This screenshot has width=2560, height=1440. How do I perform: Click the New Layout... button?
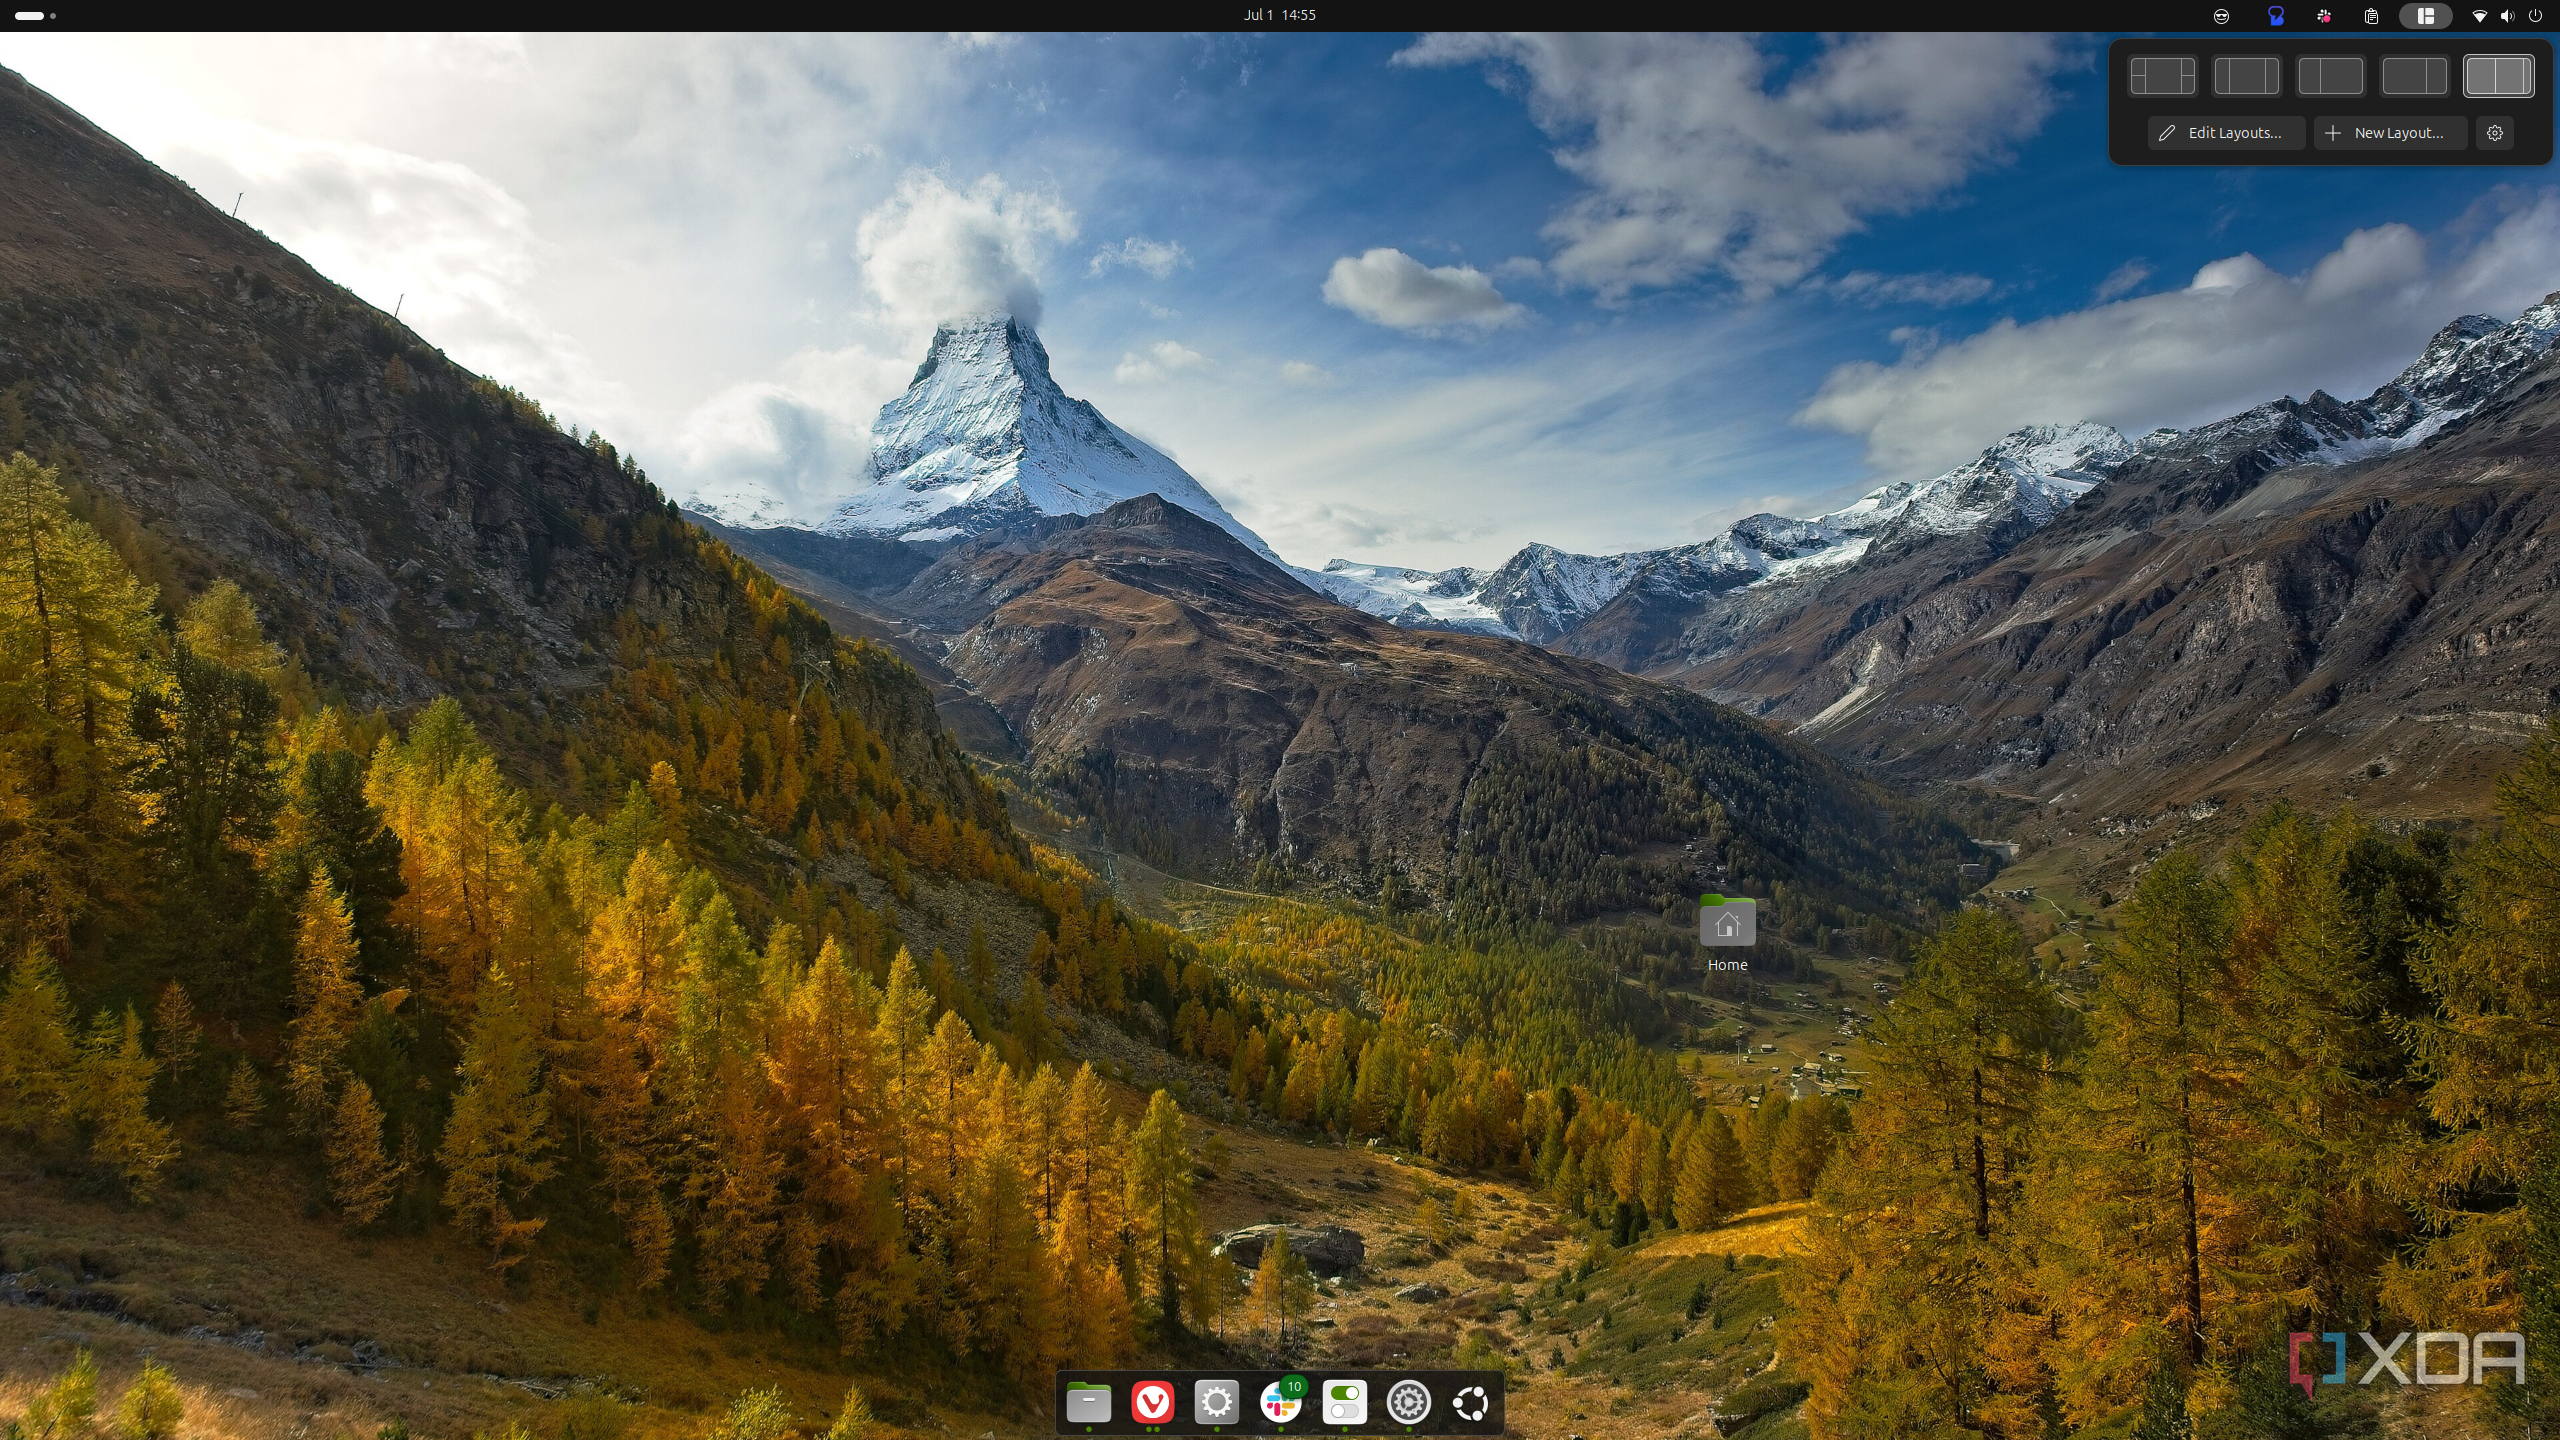2390,133
